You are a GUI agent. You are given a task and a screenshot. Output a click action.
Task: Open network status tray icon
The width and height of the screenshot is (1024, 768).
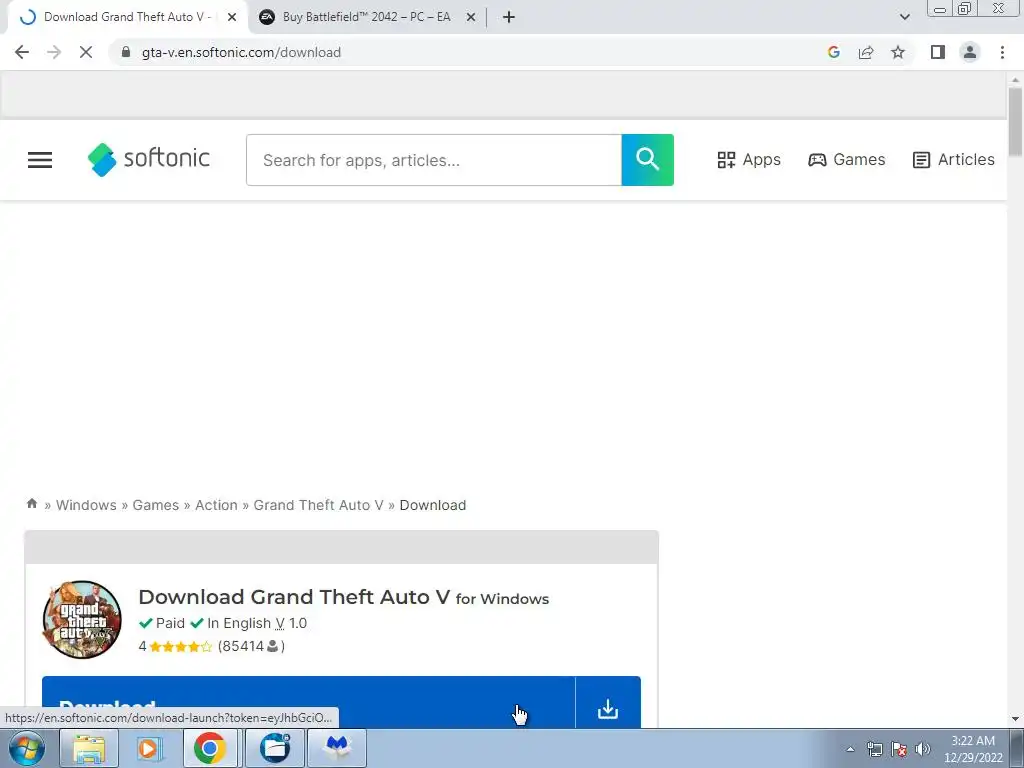[874, 749]
